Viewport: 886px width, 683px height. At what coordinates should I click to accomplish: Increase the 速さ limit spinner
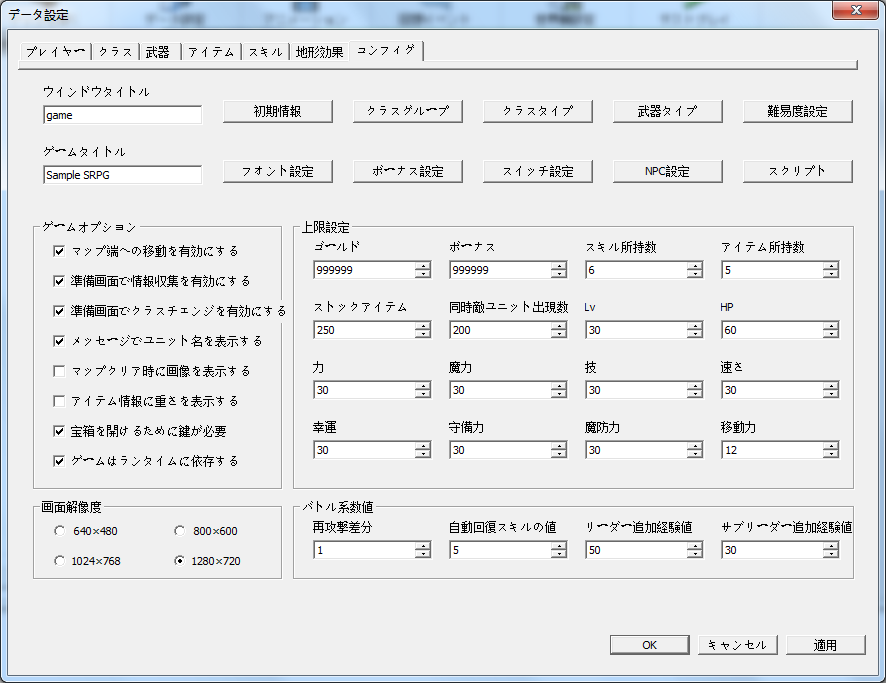coord(831,386)
